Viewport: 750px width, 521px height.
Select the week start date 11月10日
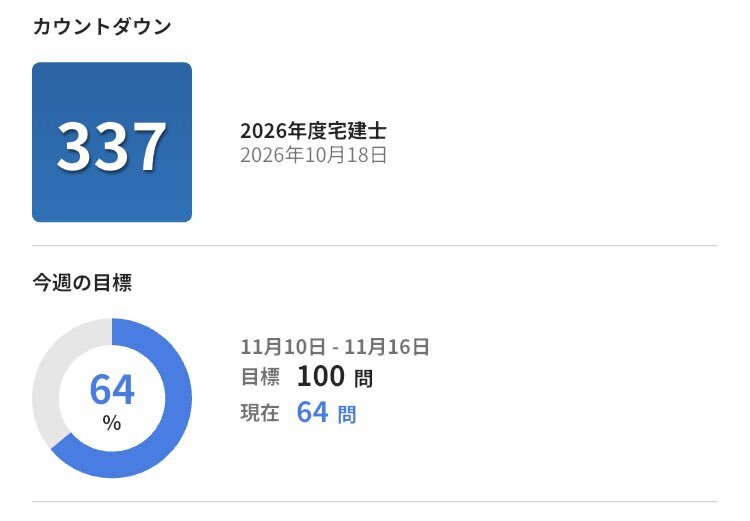[283, 347]
